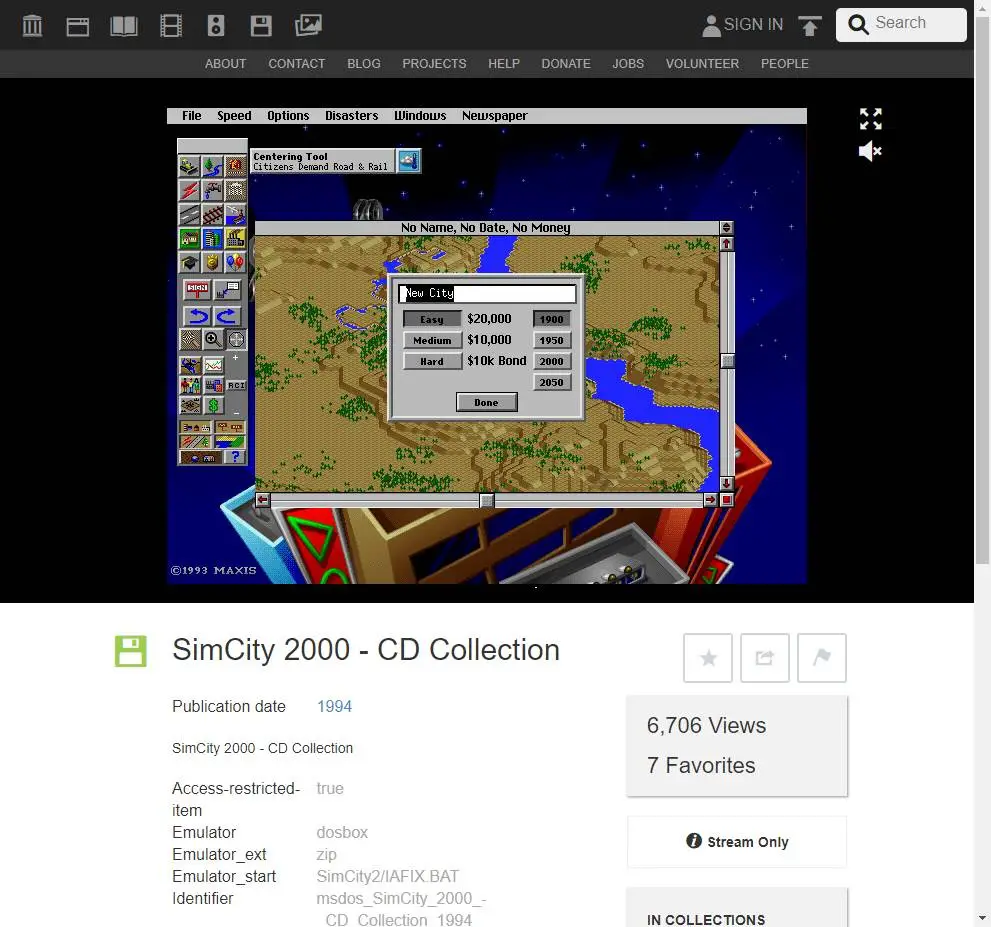The height and width of the screenshot is (927, 991).
Task: Click map window vertical scroll thumb
Action: pos(727,361)
